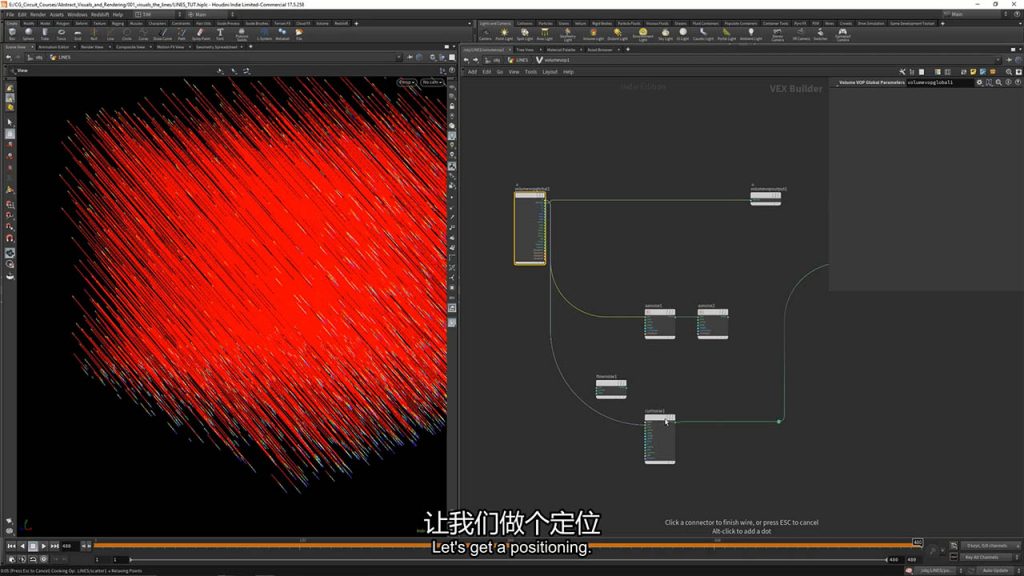Select the Box shelf tool
The image size is (1024, 576).
(12, 33)
